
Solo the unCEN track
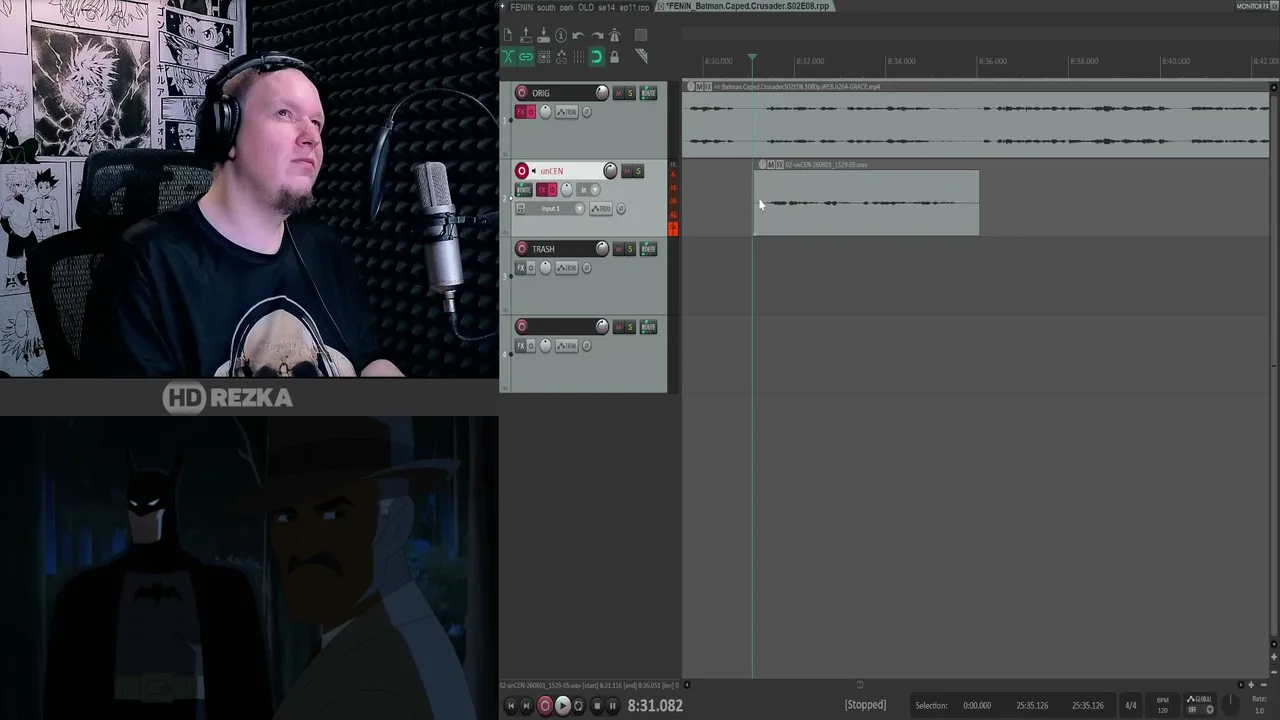(638, 171)
